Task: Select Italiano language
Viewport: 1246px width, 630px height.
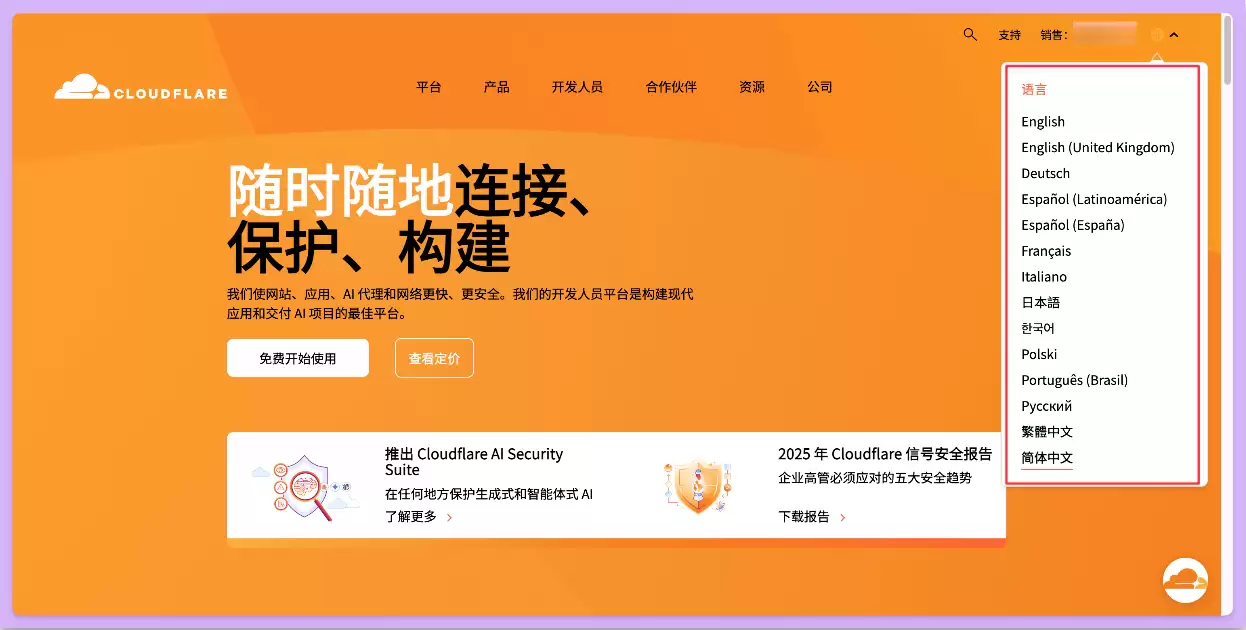Action: point(1044,277)
